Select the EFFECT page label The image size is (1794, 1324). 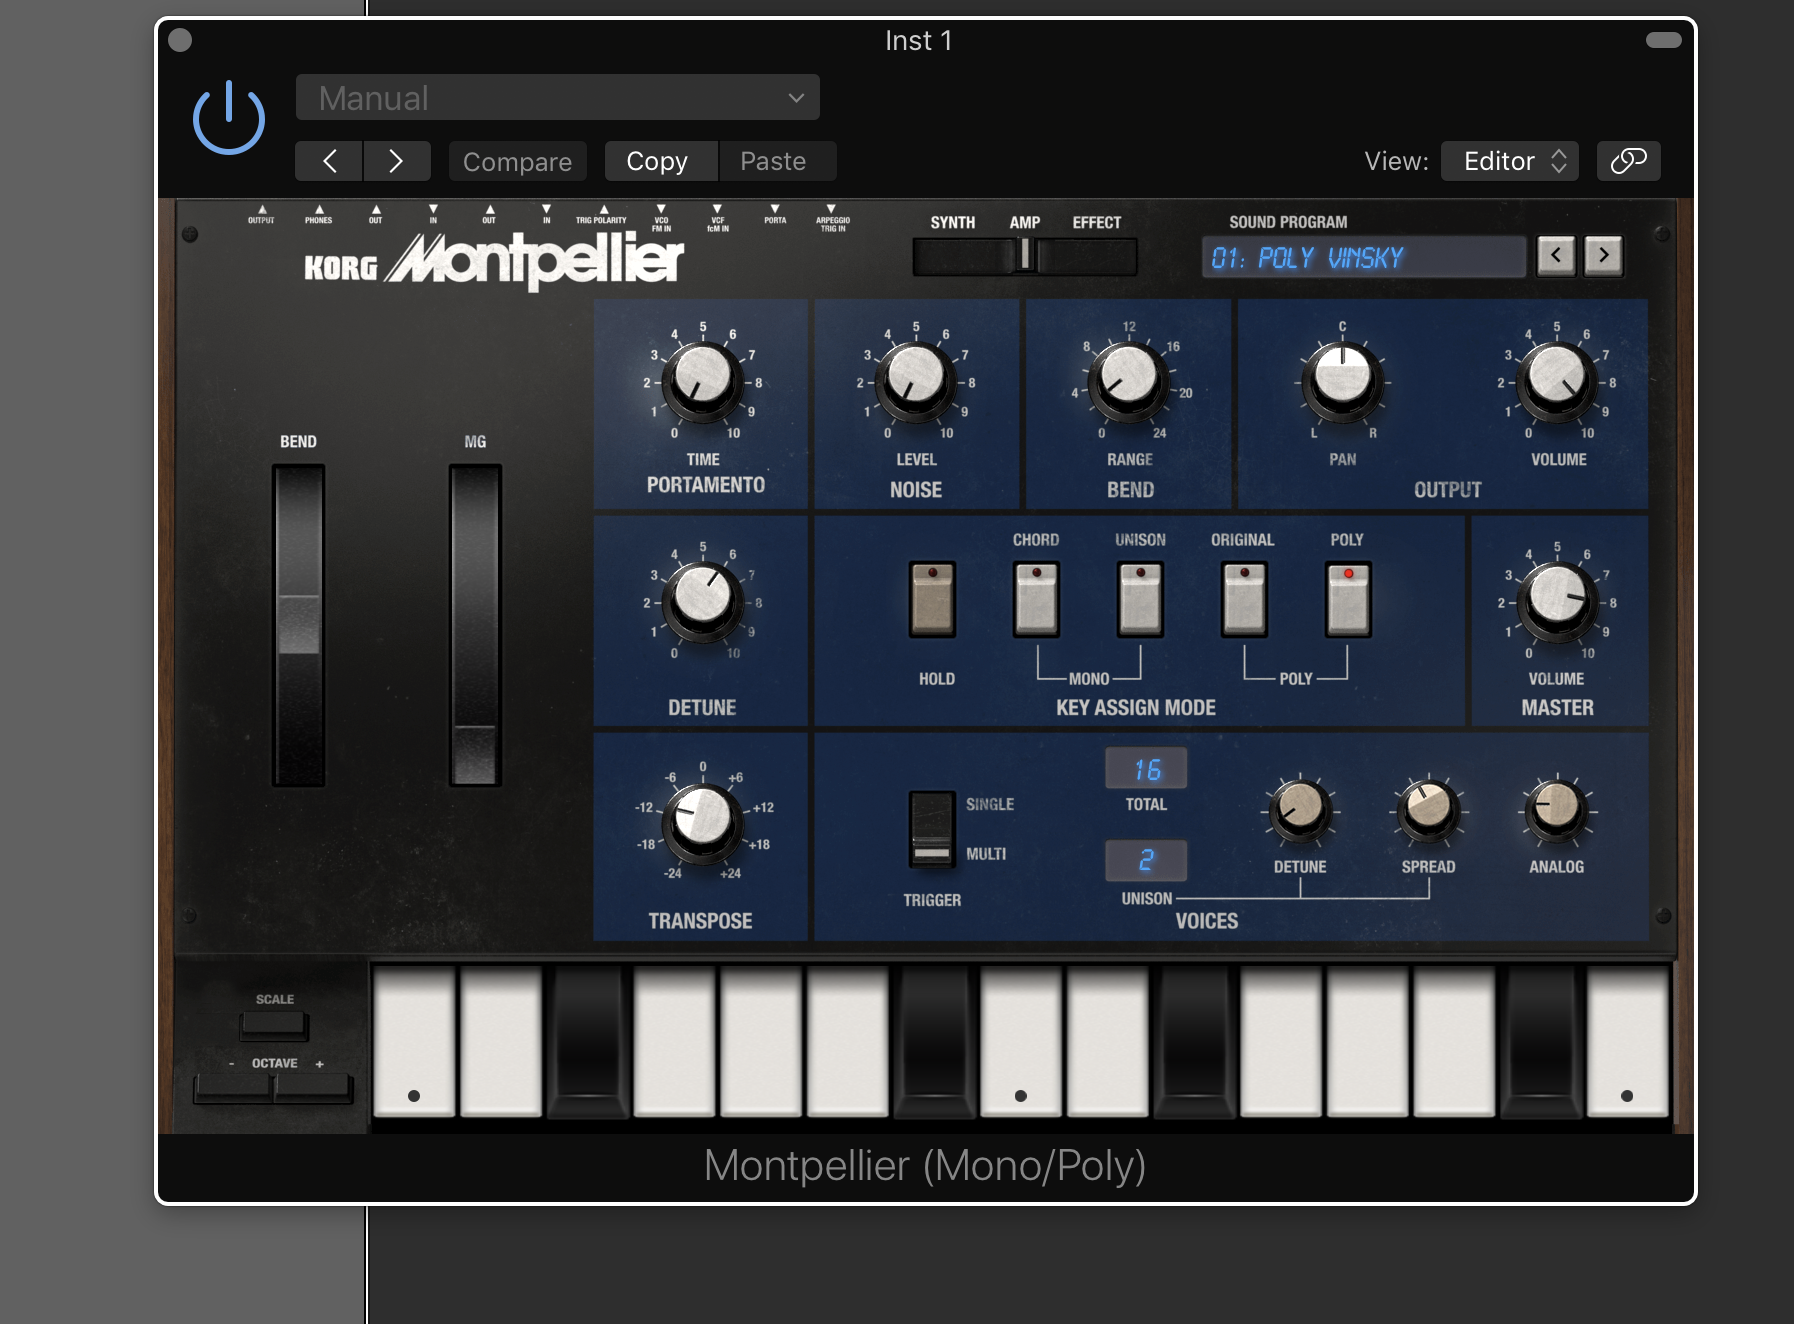pyautogui.click(x=1096, y=222)
